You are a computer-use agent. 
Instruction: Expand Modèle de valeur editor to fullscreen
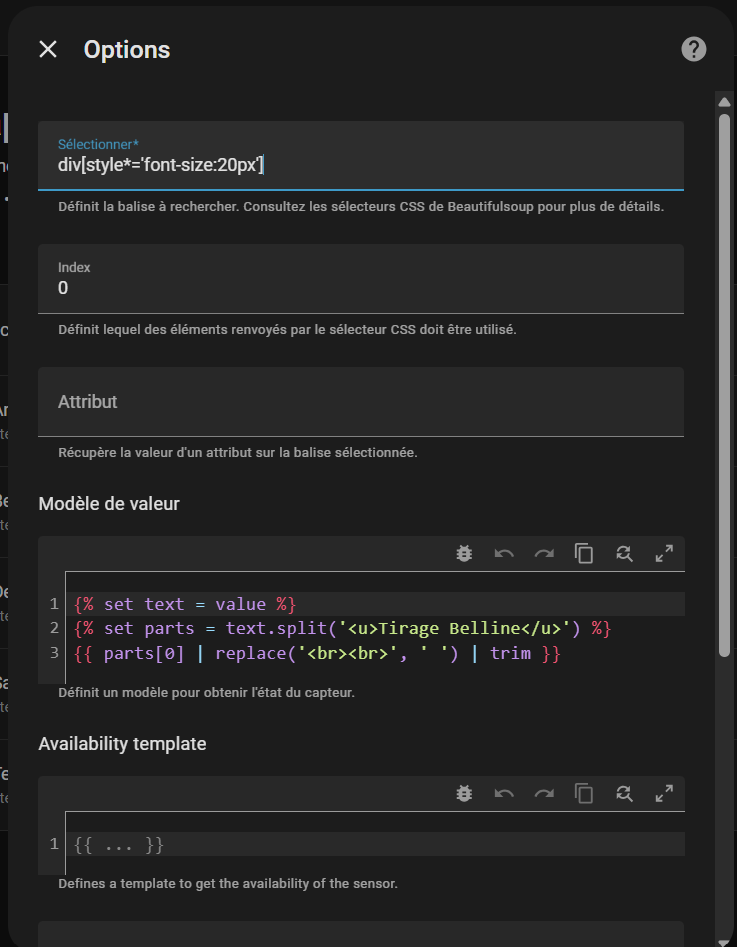click(x=664, y=553)
